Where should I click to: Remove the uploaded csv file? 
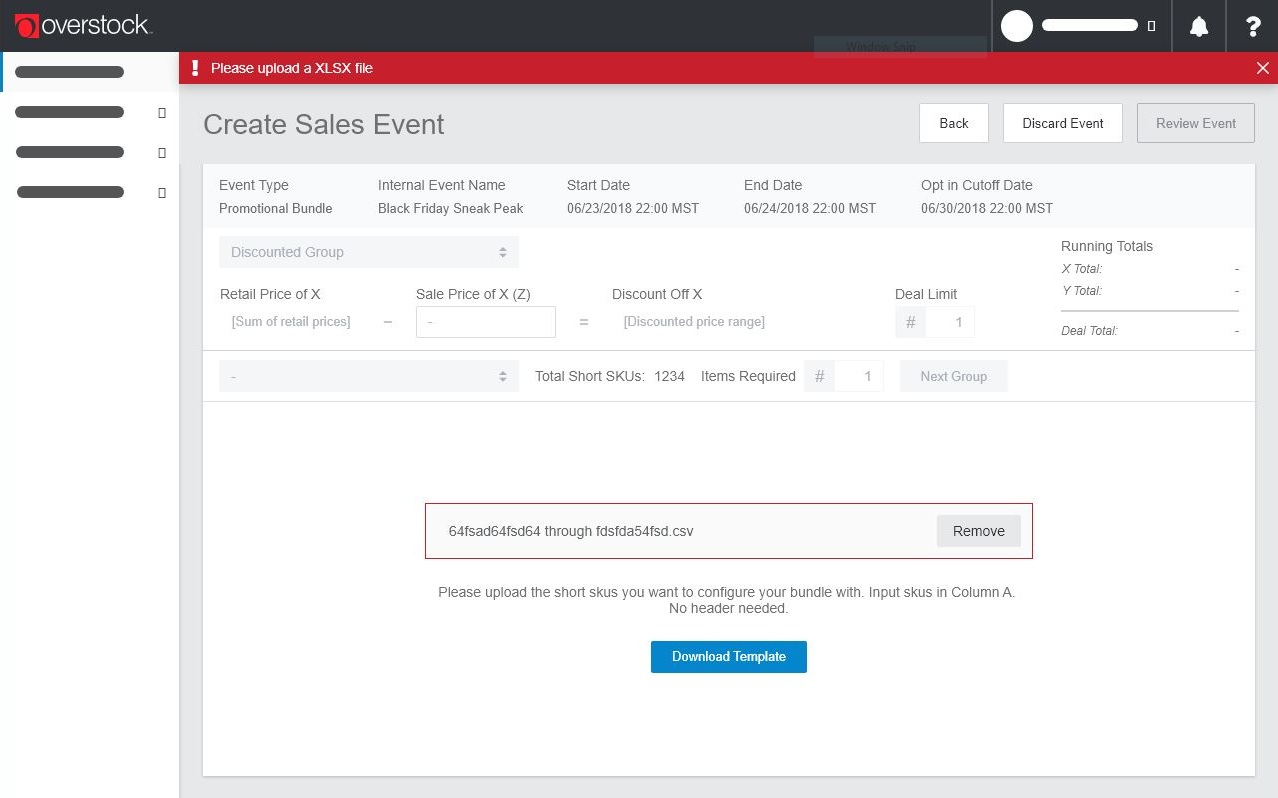tap(978, 531)
